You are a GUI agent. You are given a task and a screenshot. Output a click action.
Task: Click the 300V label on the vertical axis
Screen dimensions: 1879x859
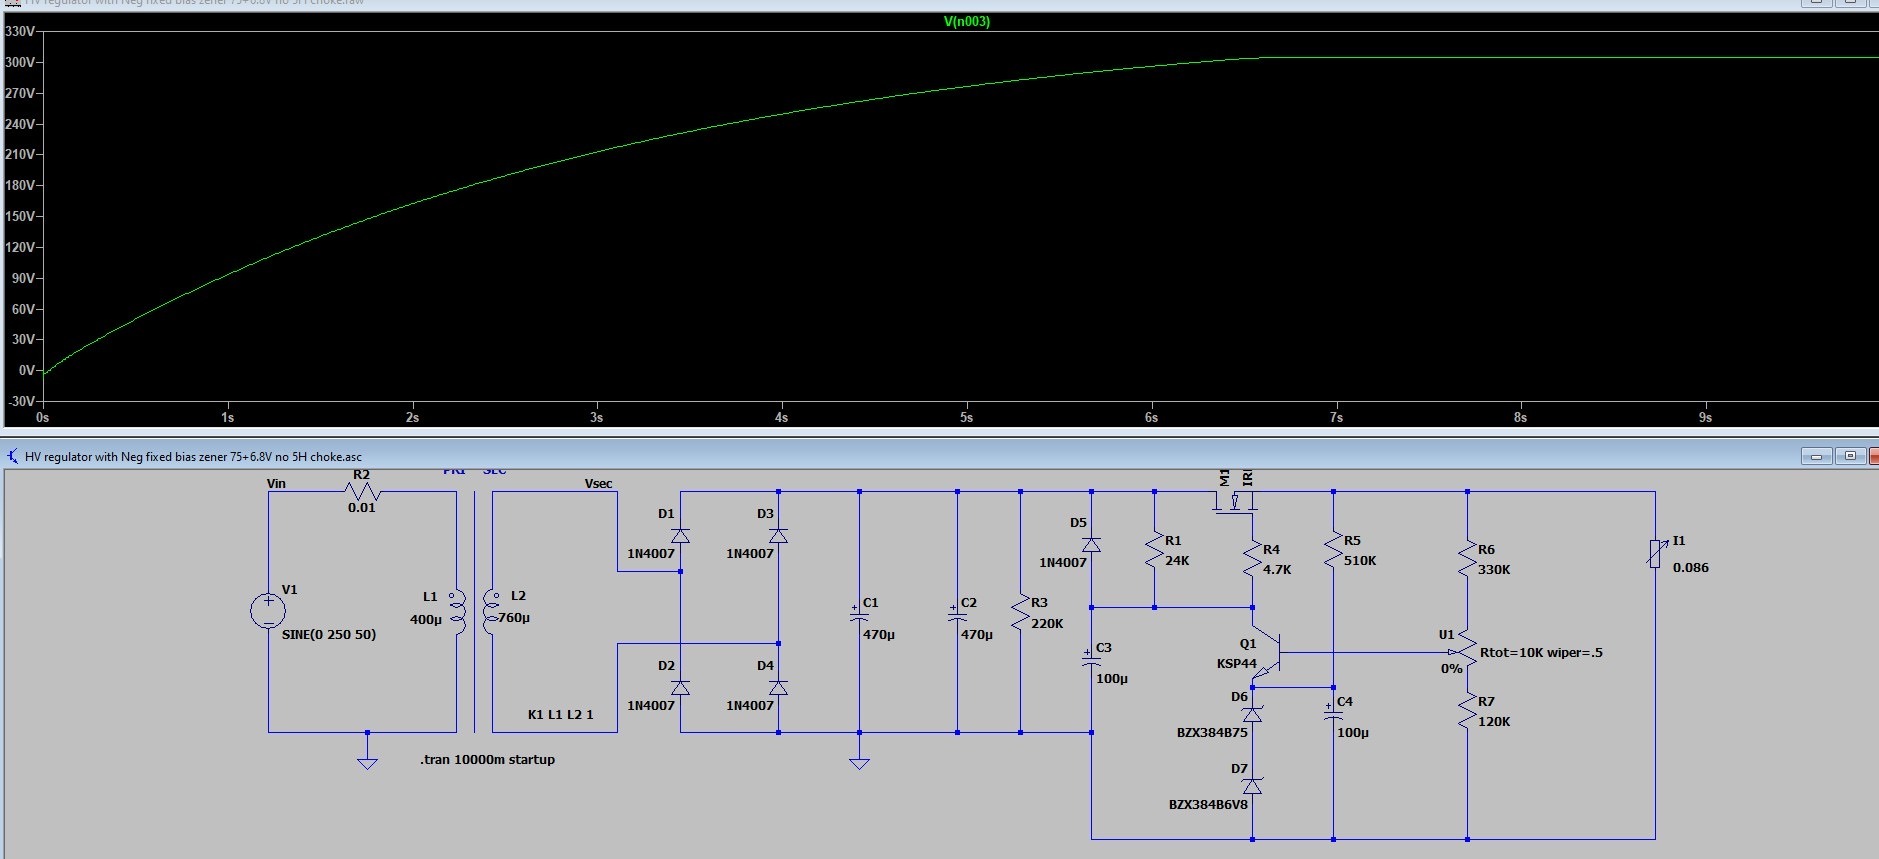(x=20, y=62)
